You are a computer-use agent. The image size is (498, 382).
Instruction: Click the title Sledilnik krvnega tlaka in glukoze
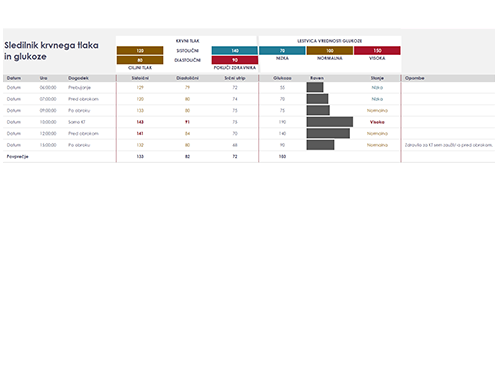51,51
